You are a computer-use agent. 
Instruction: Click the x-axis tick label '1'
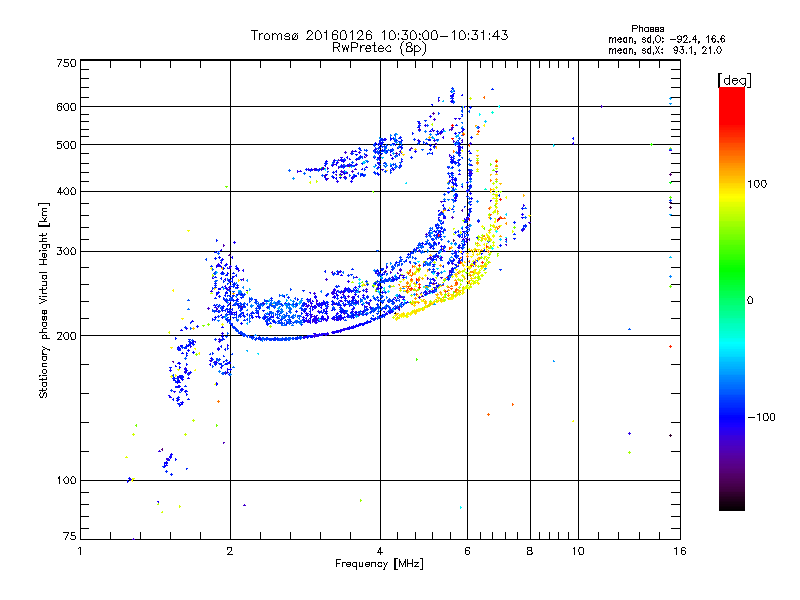[80, 551]
